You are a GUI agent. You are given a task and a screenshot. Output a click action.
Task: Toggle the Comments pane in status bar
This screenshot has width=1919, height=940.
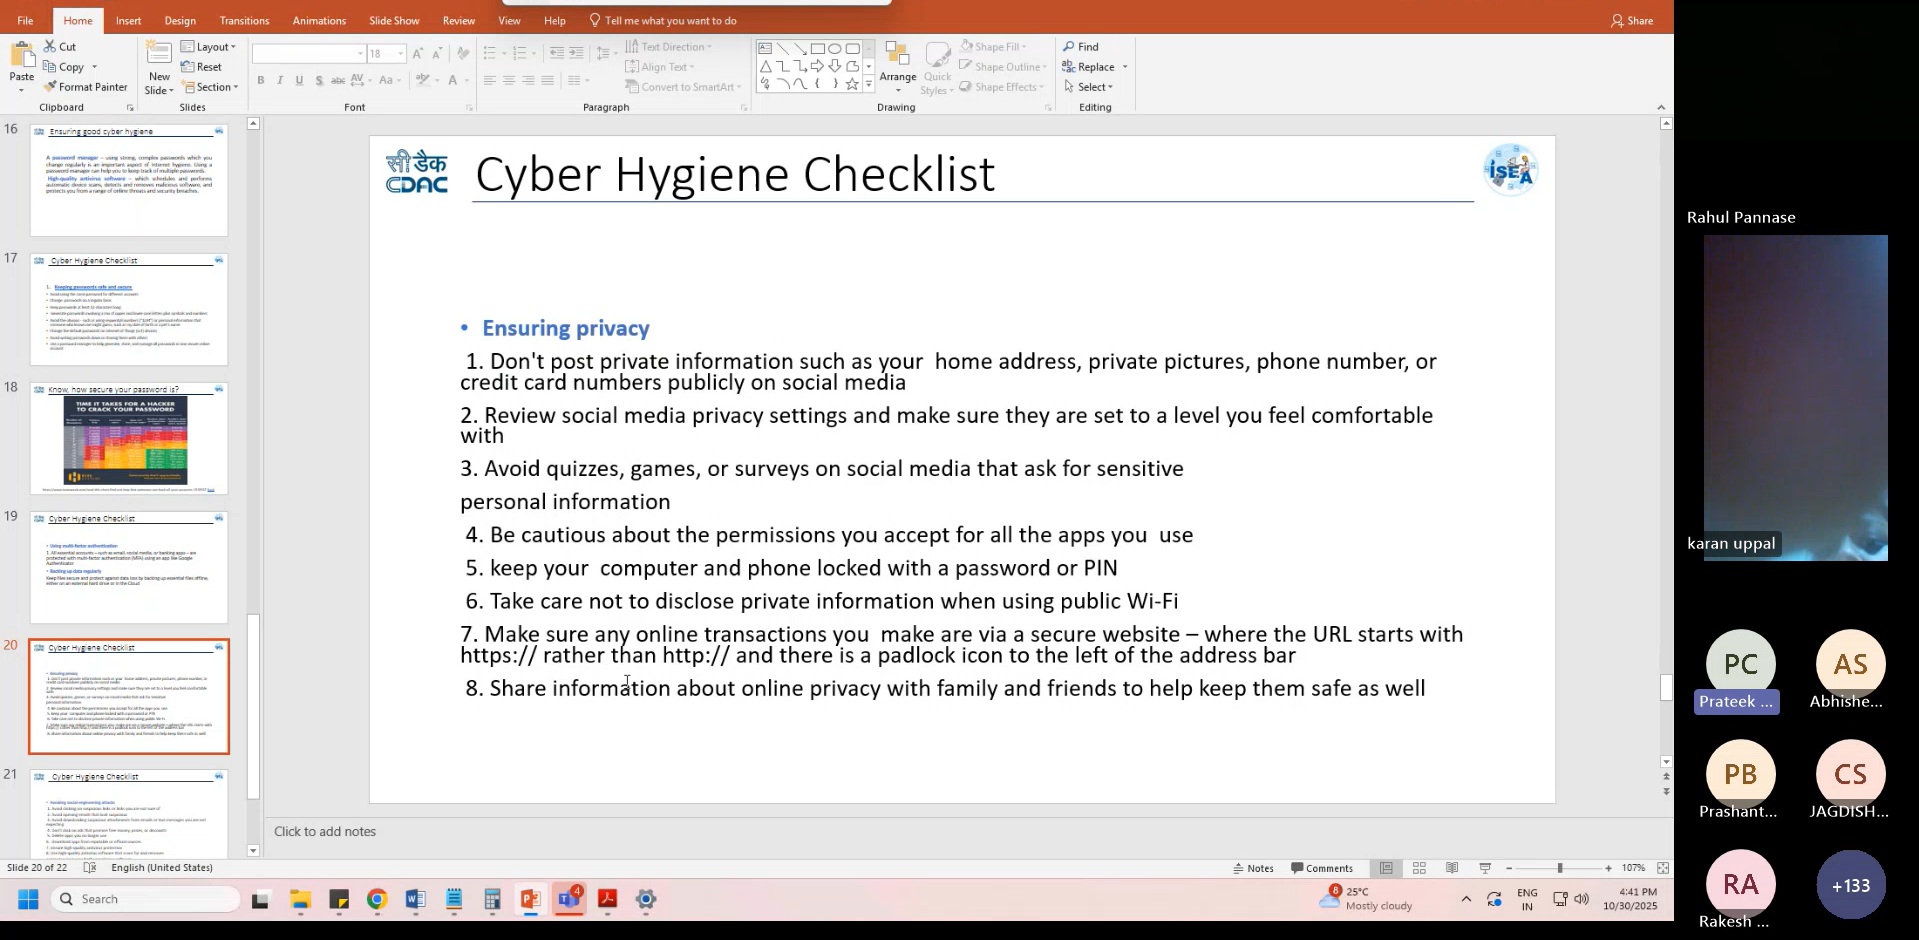(x=1322, y=868)
